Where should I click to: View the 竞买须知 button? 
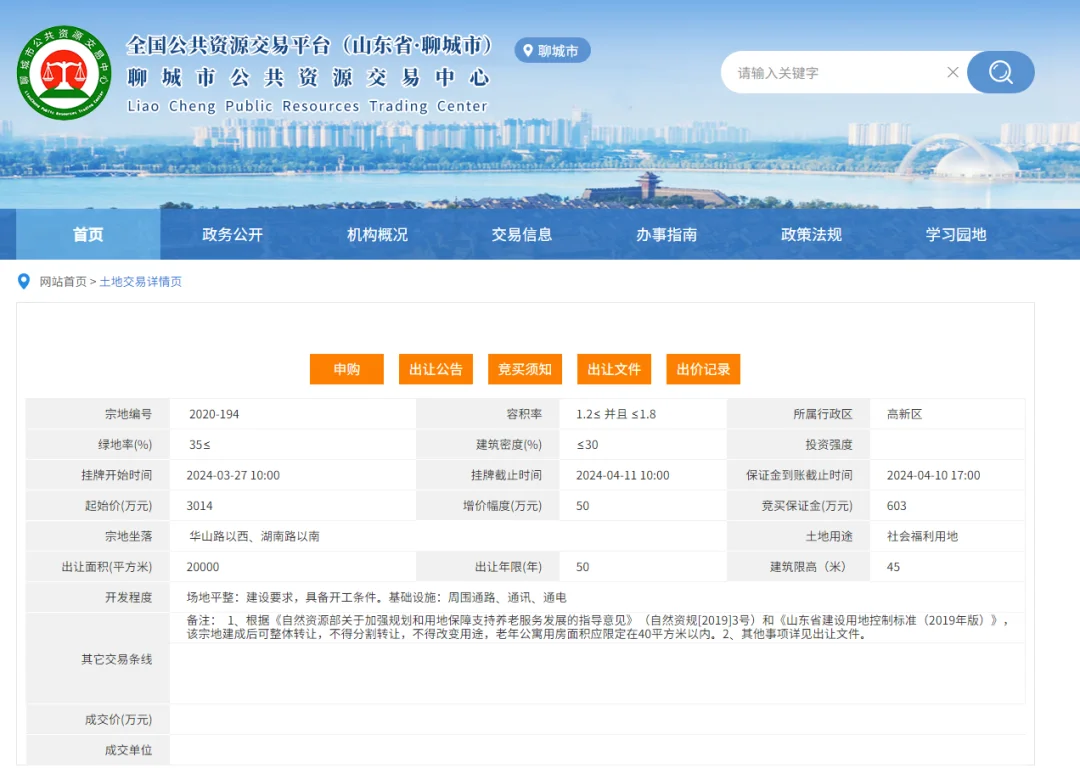(x=525, y=369)
